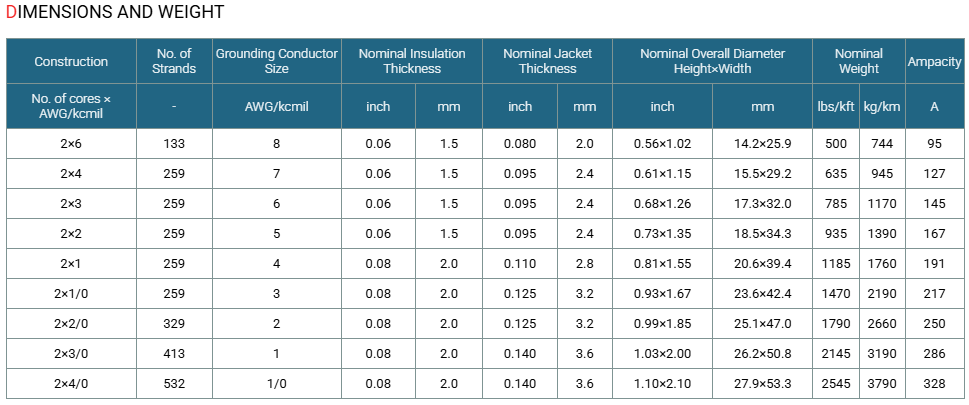This screenshot has height=405, width=969.
Task: Select the lbs/kft subheader cell
Action: 836,106
